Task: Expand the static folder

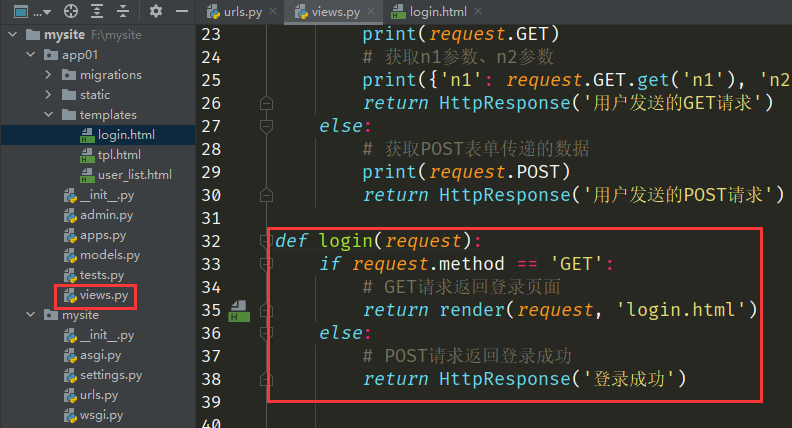Action: (x=48, y=95)
